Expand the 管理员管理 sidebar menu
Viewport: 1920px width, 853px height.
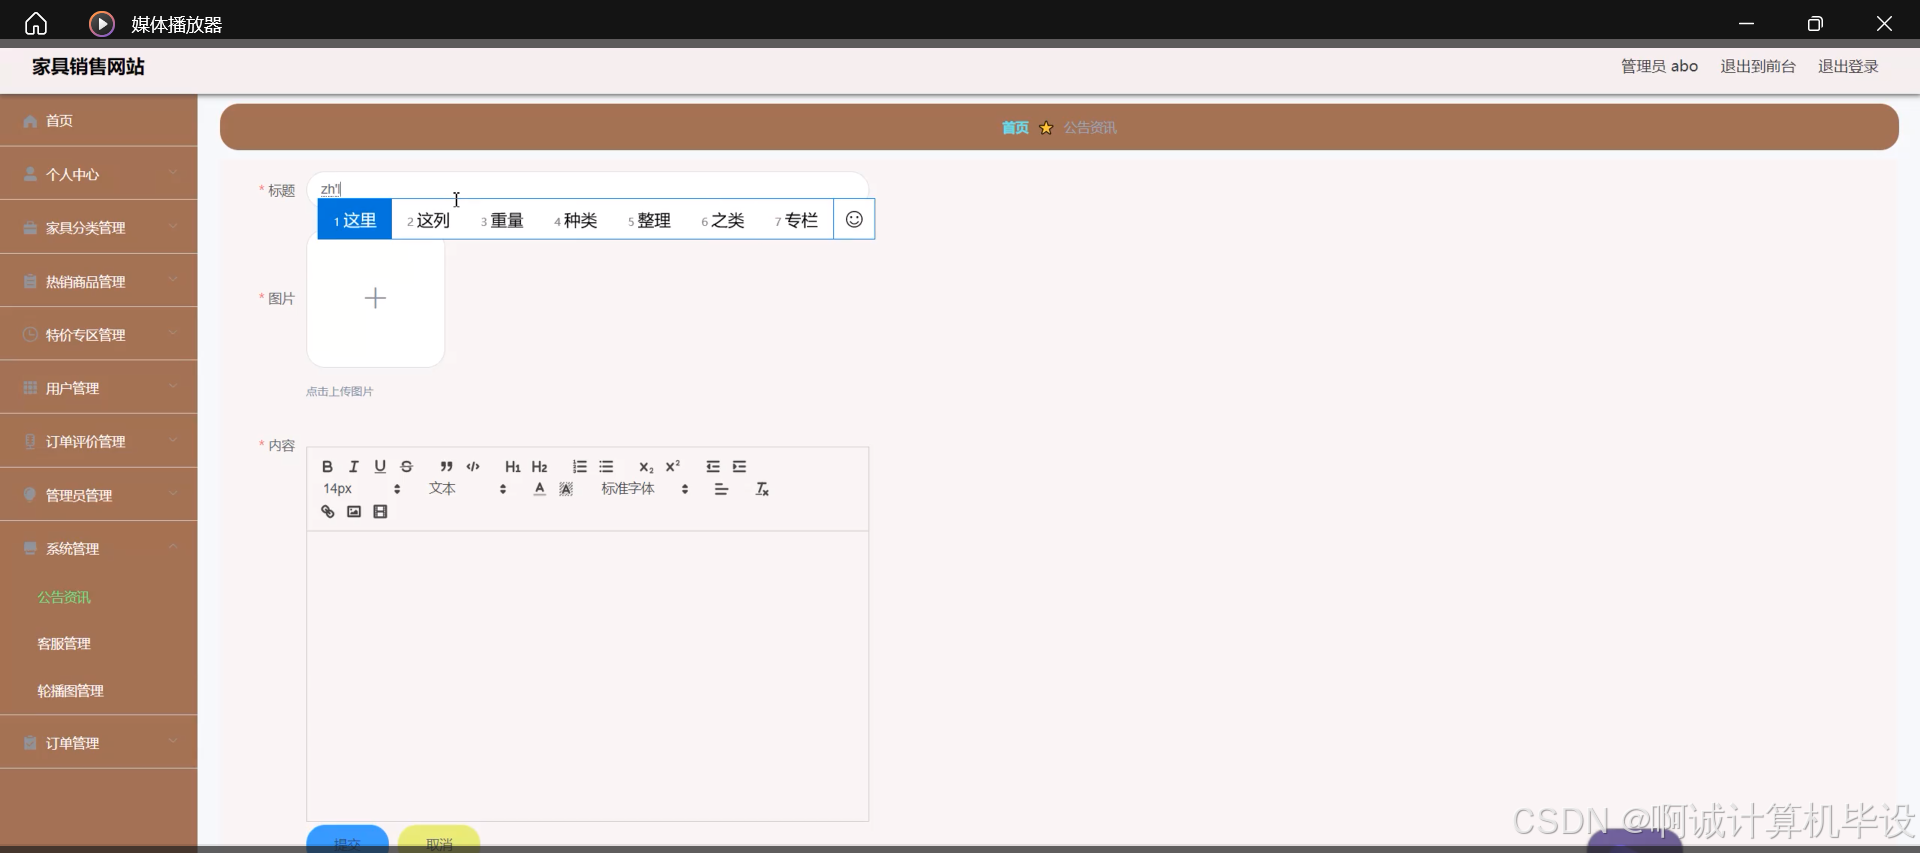pyautogui.click(x=98, y=495)
